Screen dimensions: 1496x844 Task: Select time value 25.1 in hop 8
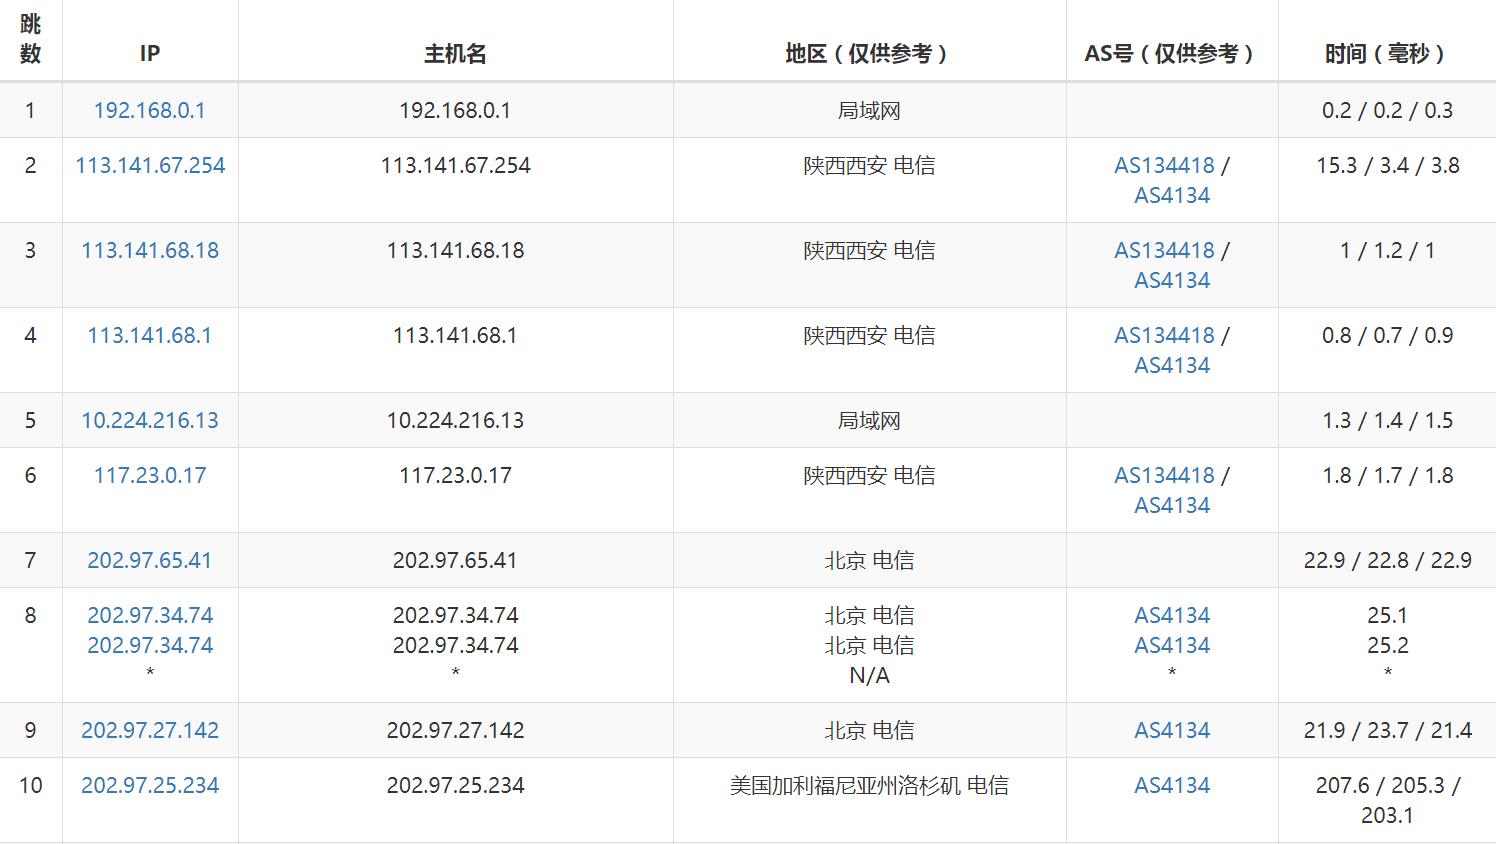click(1387, 615)
